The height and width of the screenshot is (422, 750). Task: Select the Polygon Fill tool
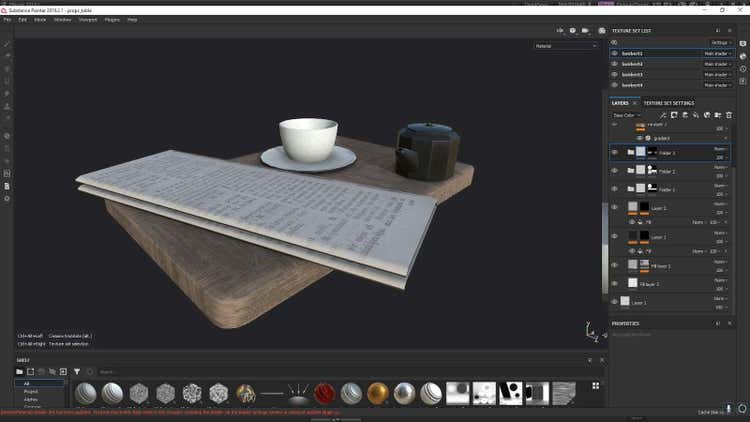point(7,81)
